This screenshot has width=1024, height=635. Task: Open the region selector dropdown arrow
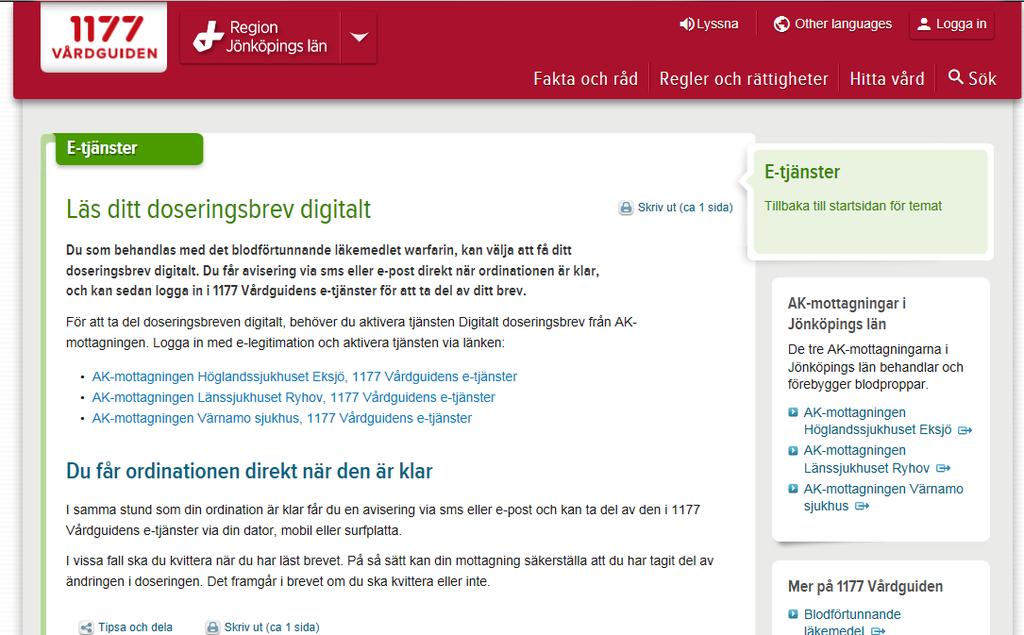[x=359, y=37]
